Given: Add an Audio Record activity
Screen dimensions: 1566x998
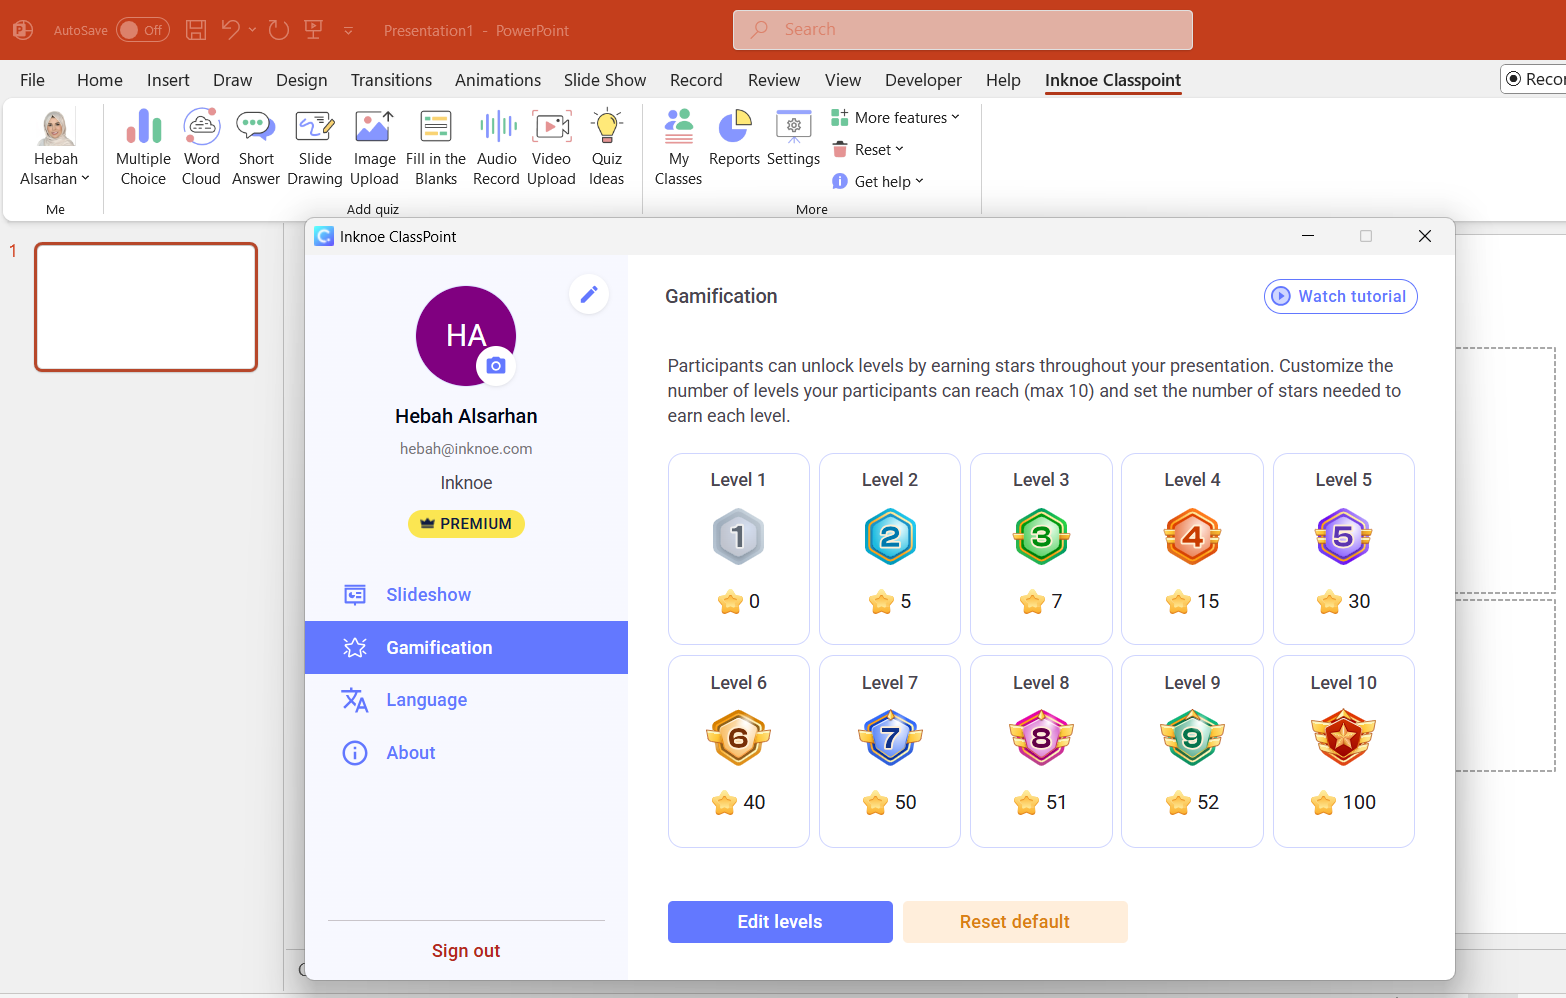Looking at the screenshot, I should coord(497,148).
